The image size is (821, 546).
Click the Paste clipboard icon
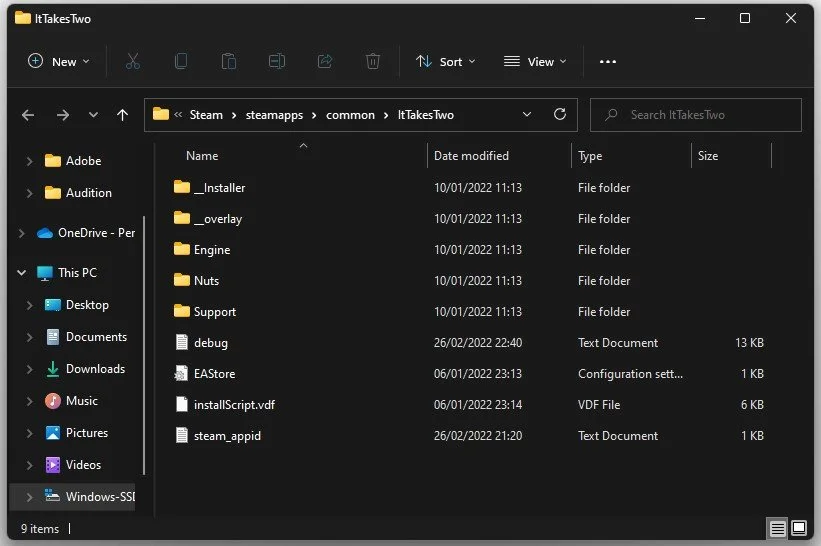pyautogui.click(x=229, y=61)
